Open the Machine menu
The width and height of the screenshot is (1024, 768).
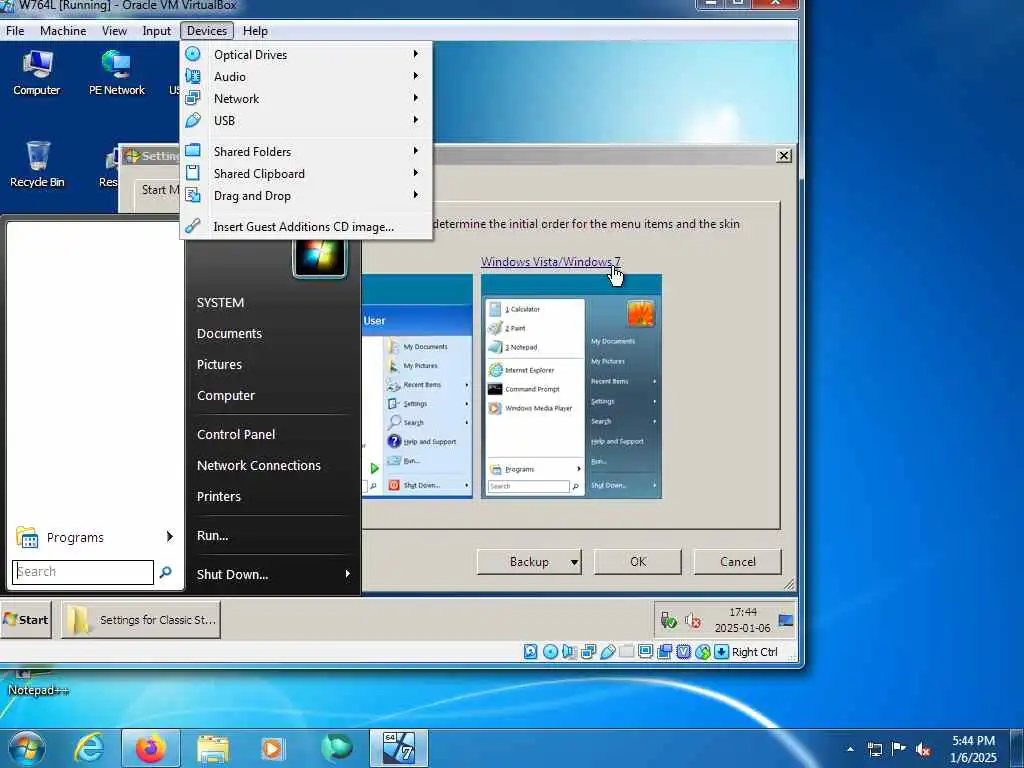[63, 31]
